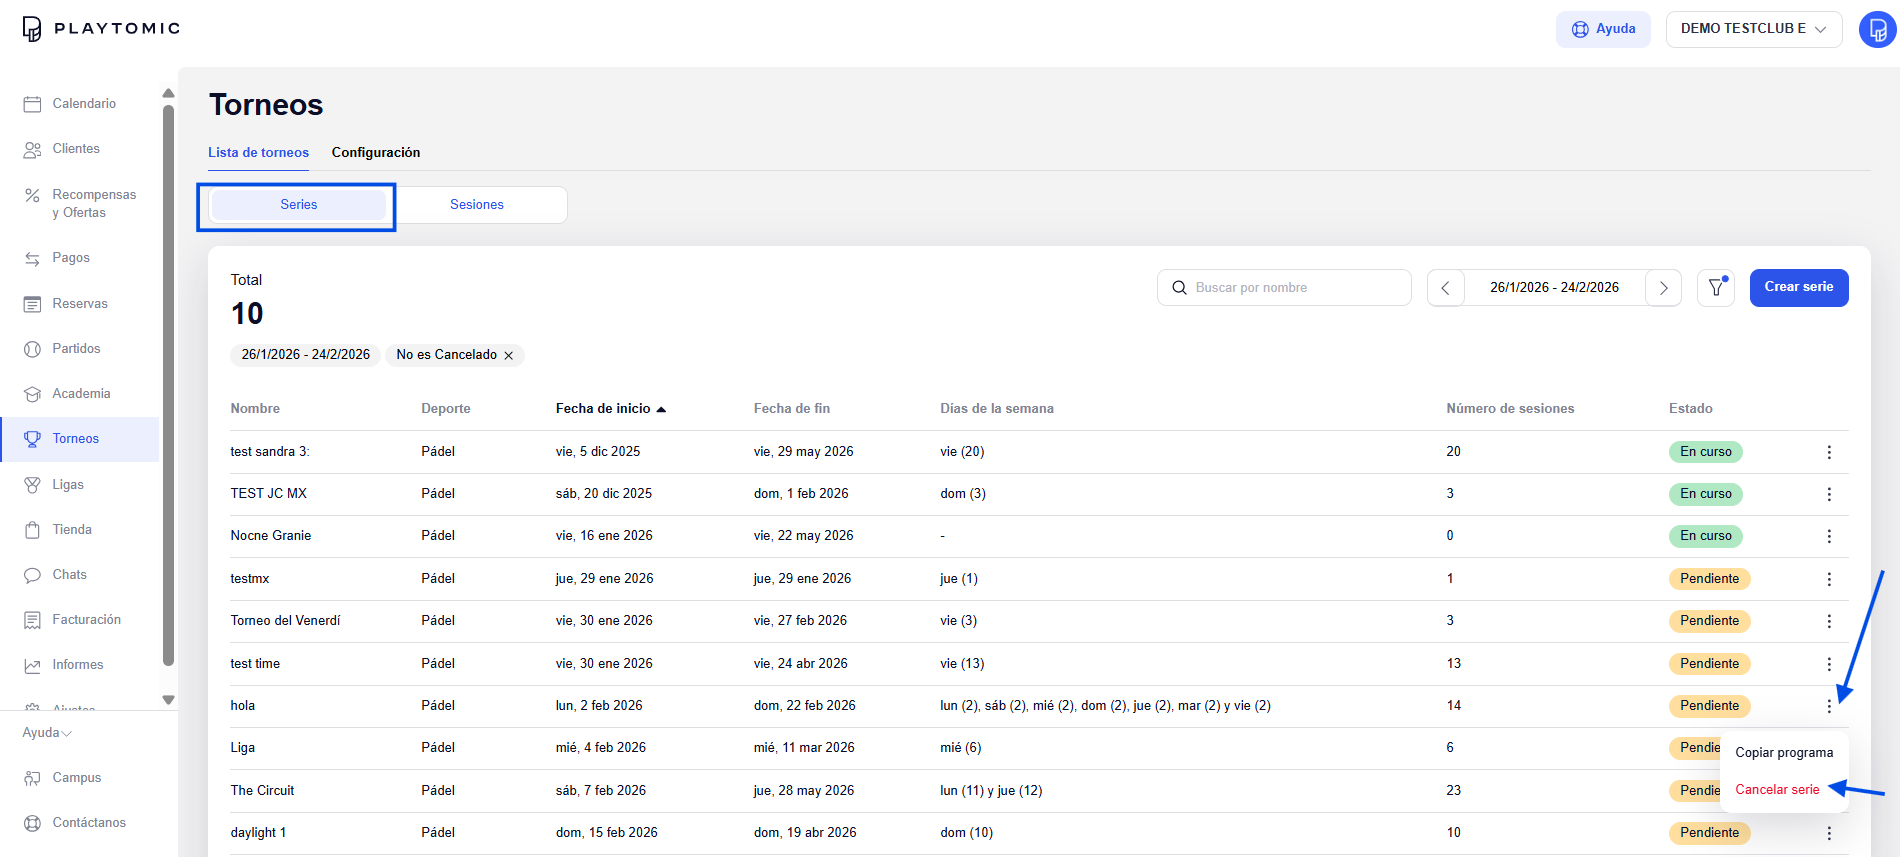Remove the No es Cancelado filter
This screenshot has width=1900, height=857.
click(508, 355)
